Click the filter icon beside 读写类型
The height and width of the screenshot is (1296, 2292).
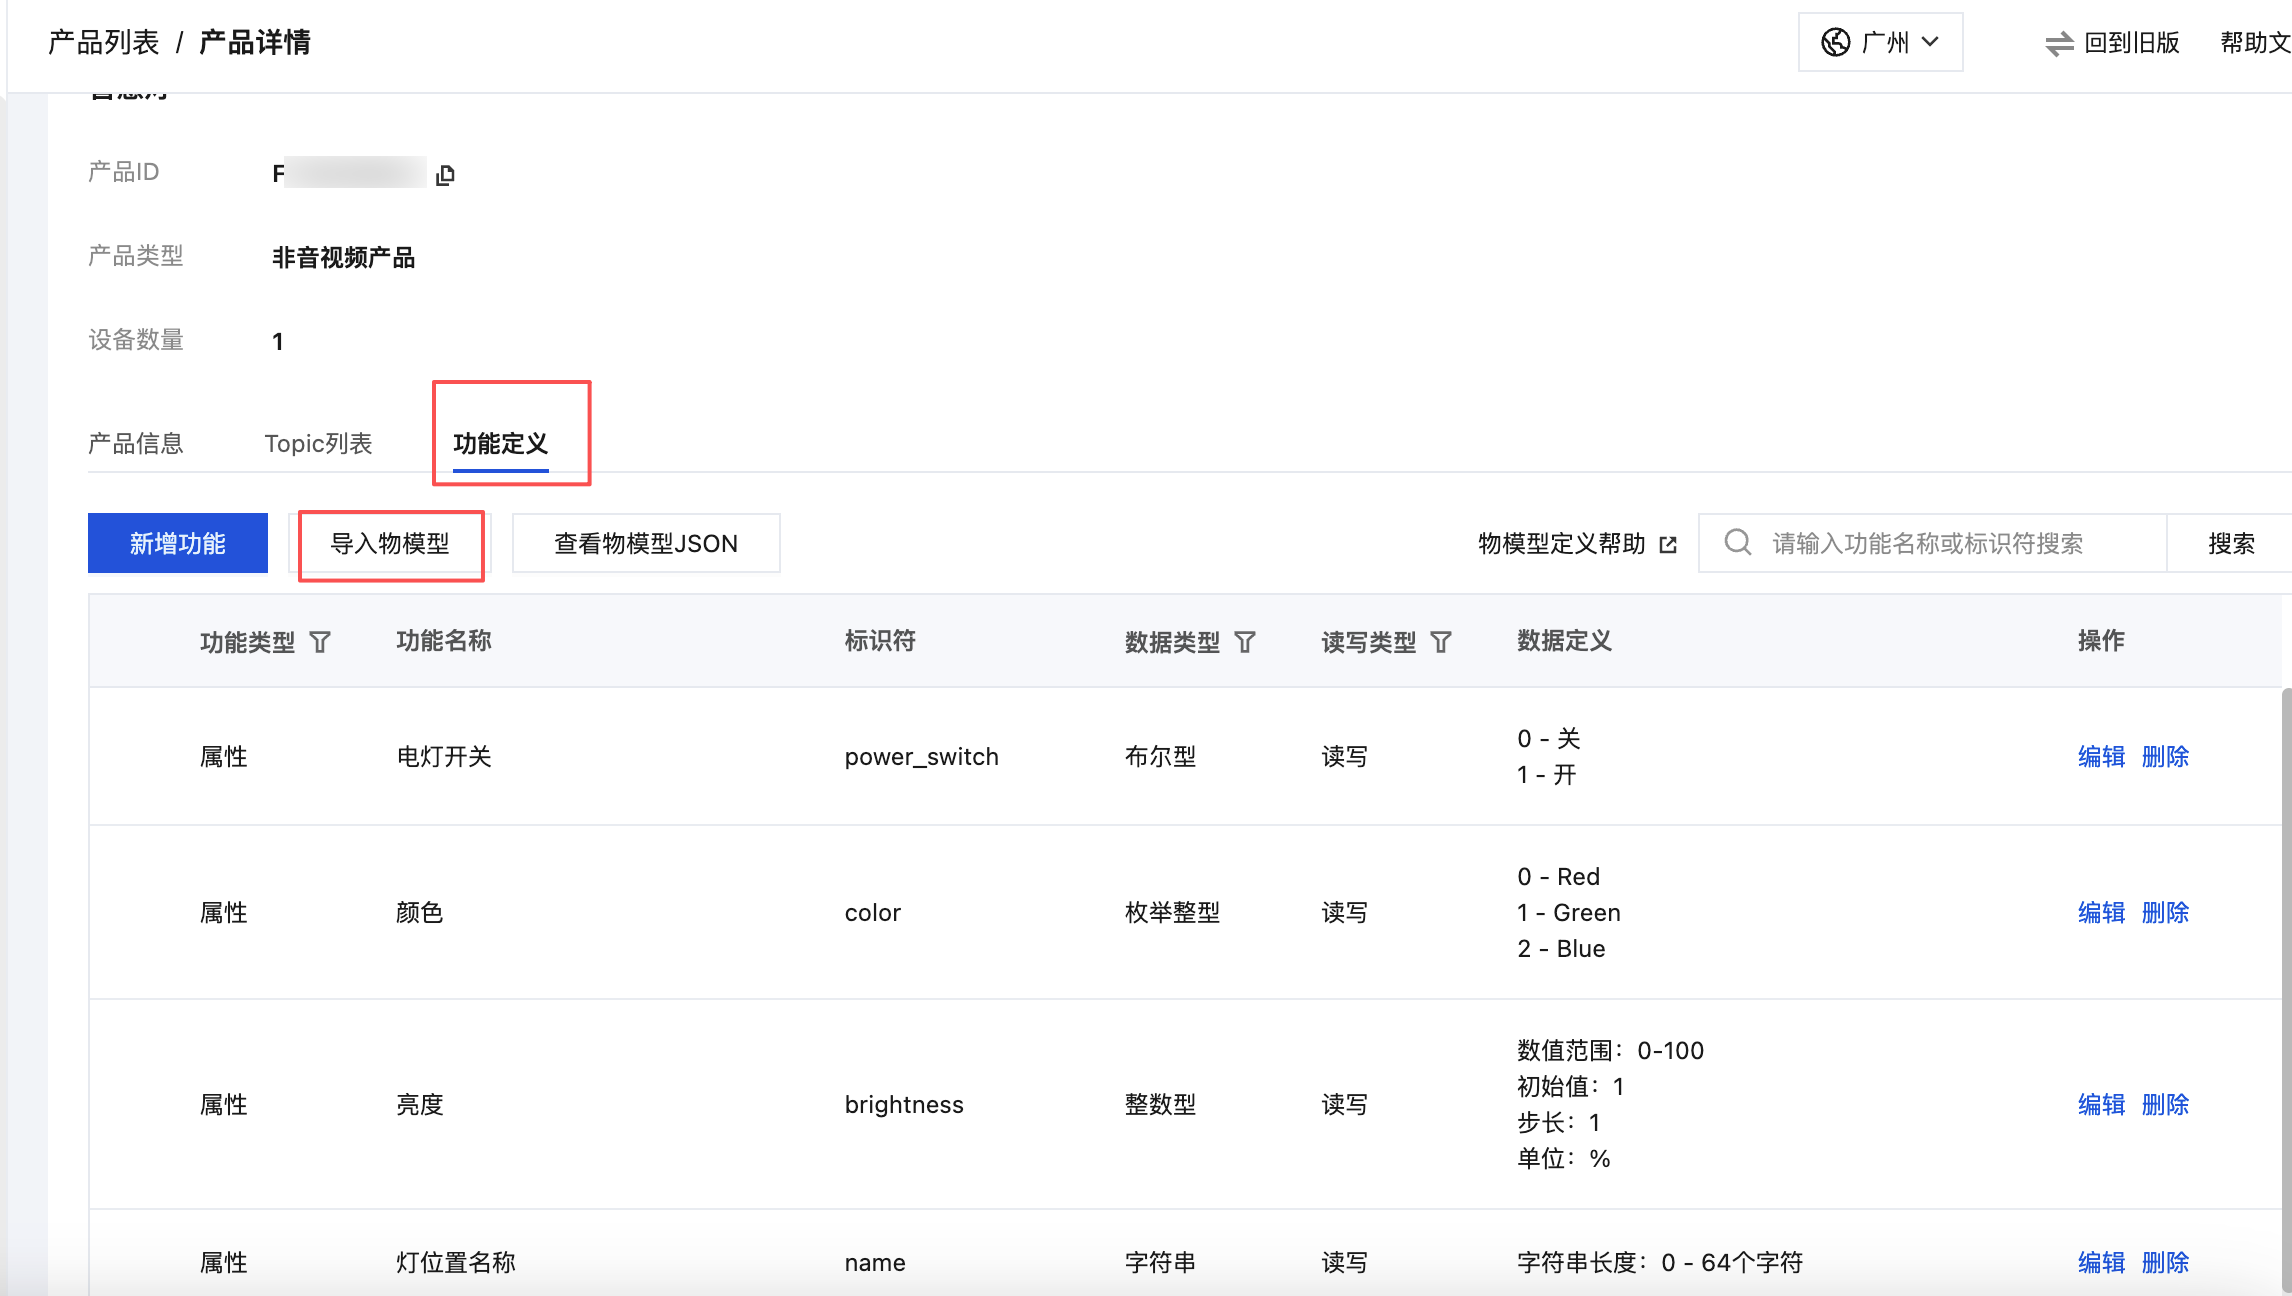pos(1441,642)
